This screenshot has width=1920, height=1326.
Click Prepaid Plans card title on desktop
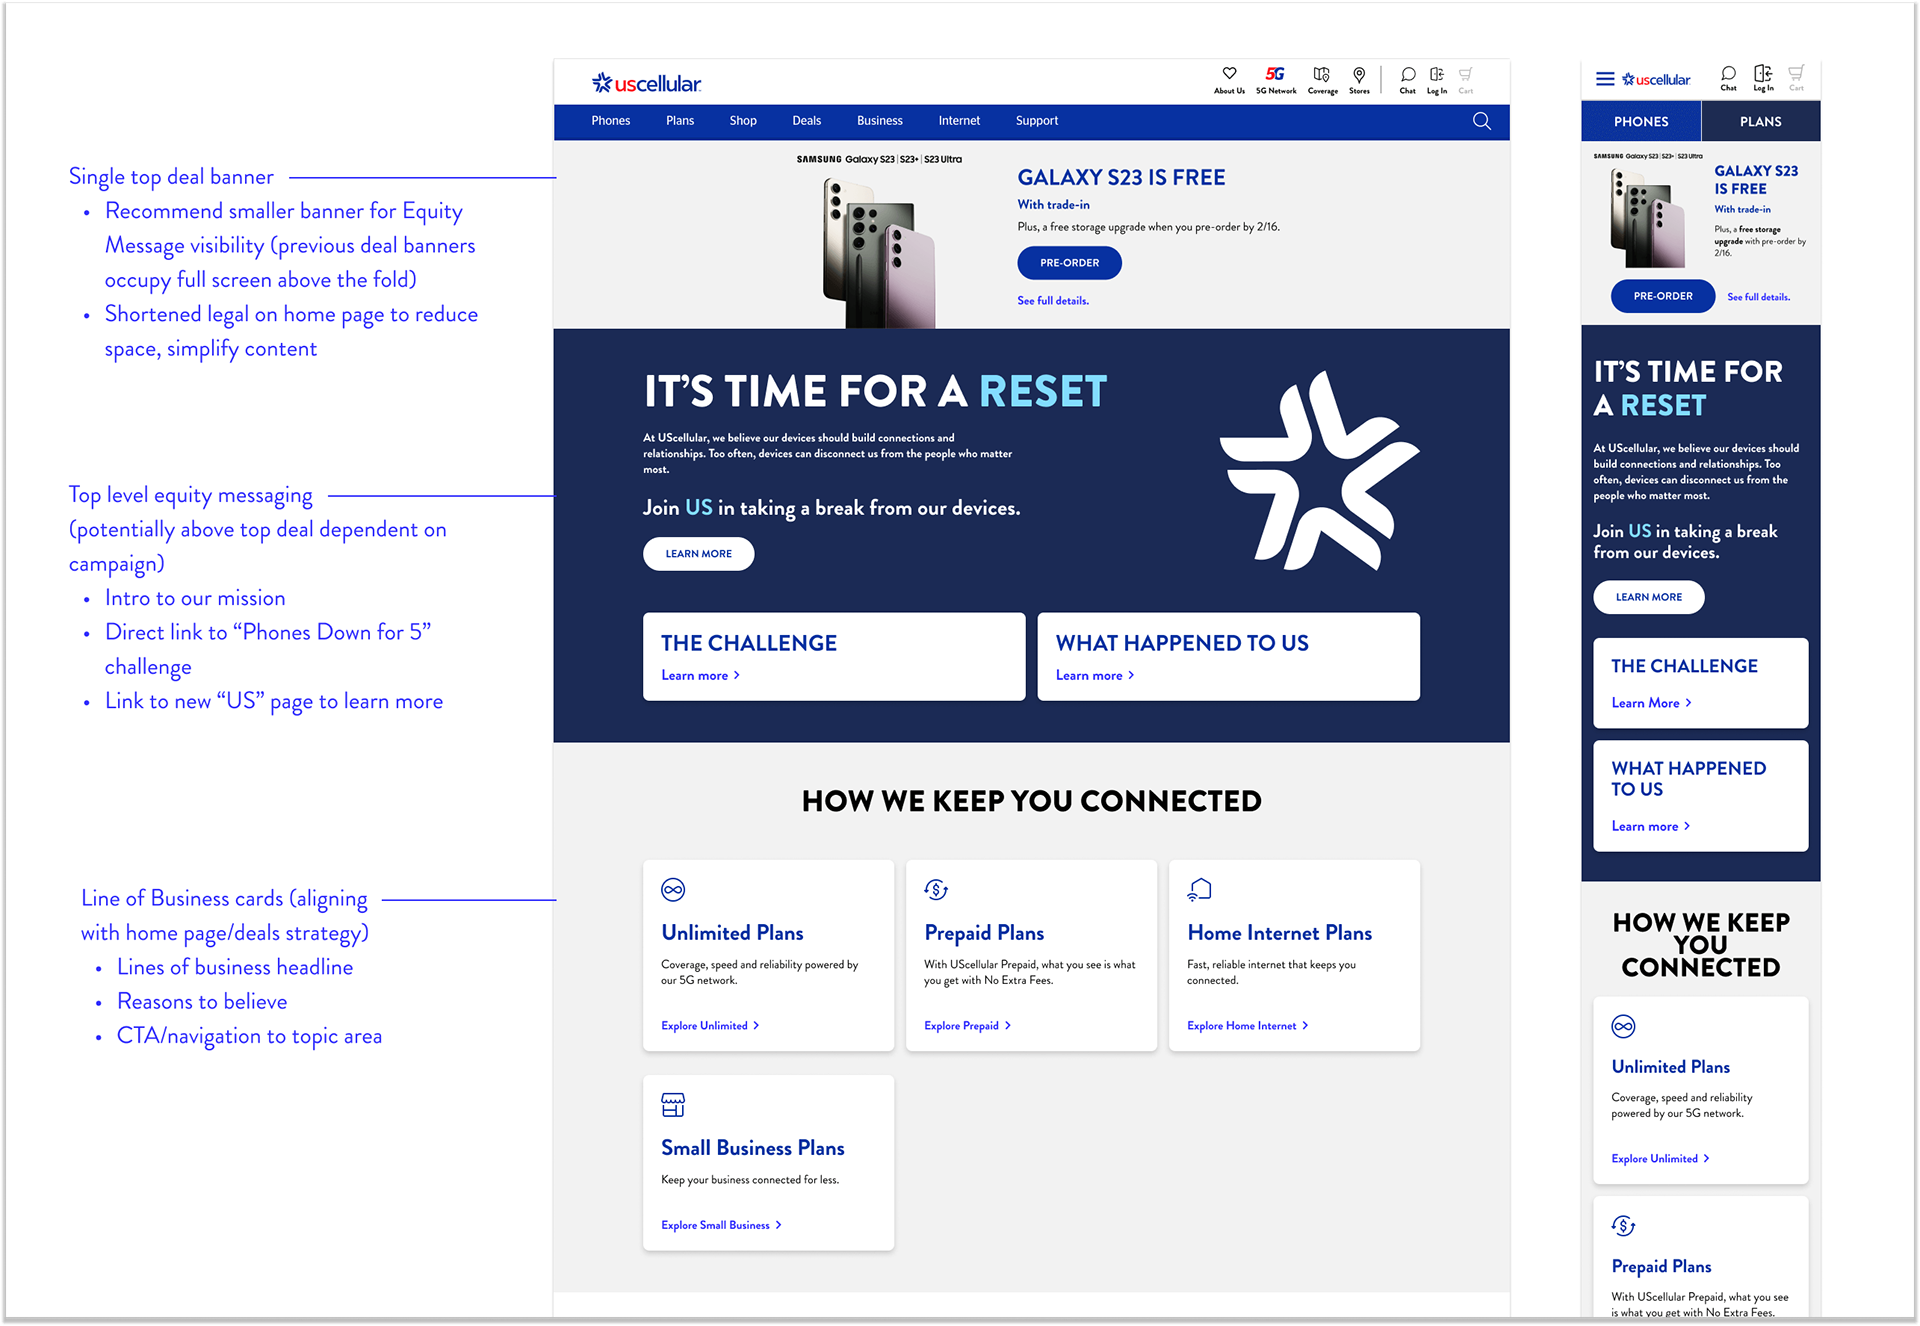coord(984,933)
